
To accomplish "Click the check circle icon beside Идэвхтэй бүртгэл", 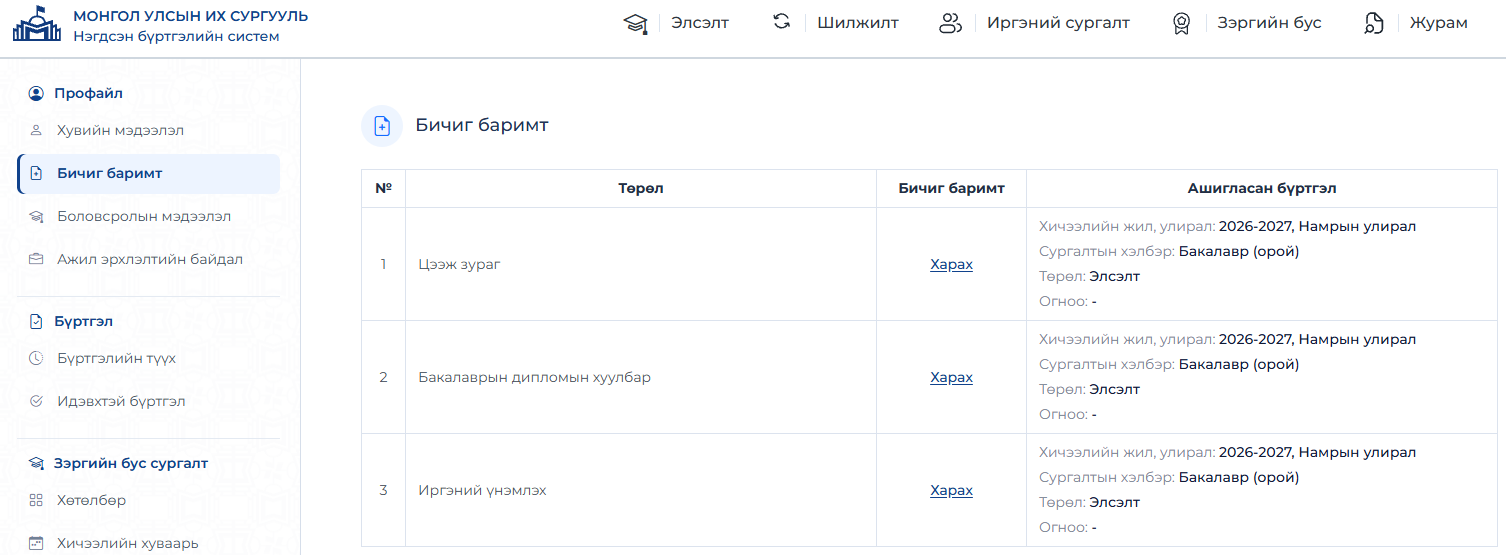I will tap(36, 401).
